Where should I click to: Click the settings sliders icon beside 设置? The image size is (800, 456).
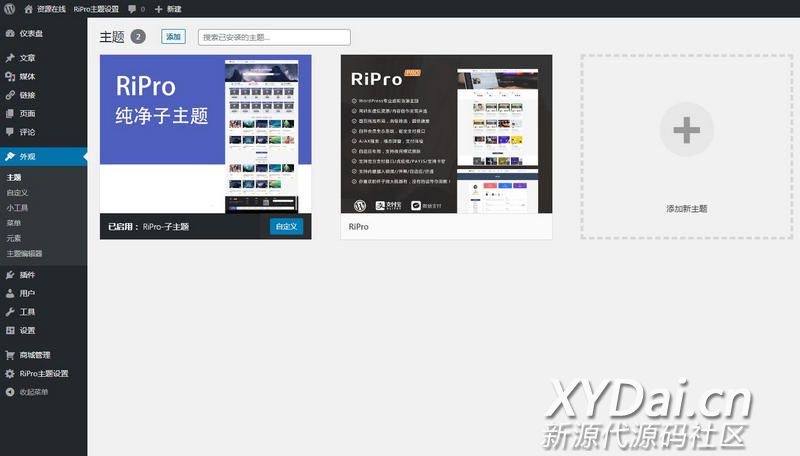(10, 331)
